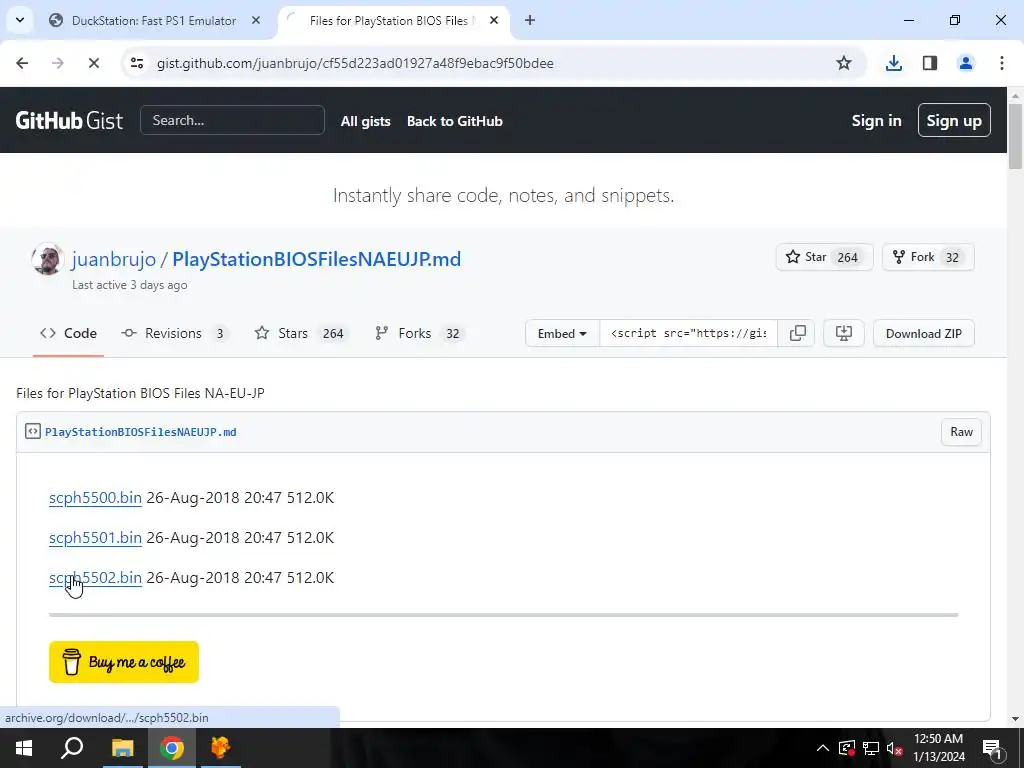Image resolution: width=1024 pixels, height=768 pixels.
Task: Go forward to the next page
Action: click(x=57, y=63)
